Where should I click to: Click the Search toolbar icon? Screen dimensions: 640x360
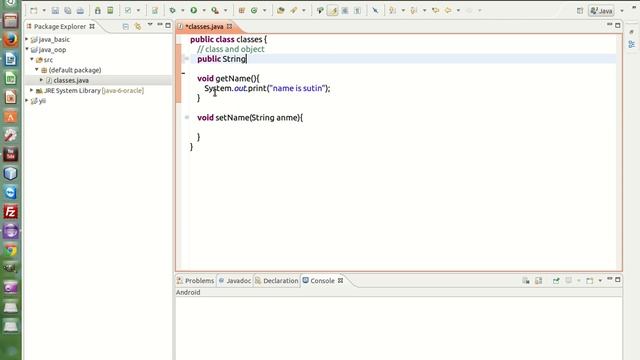pos(293,11)
